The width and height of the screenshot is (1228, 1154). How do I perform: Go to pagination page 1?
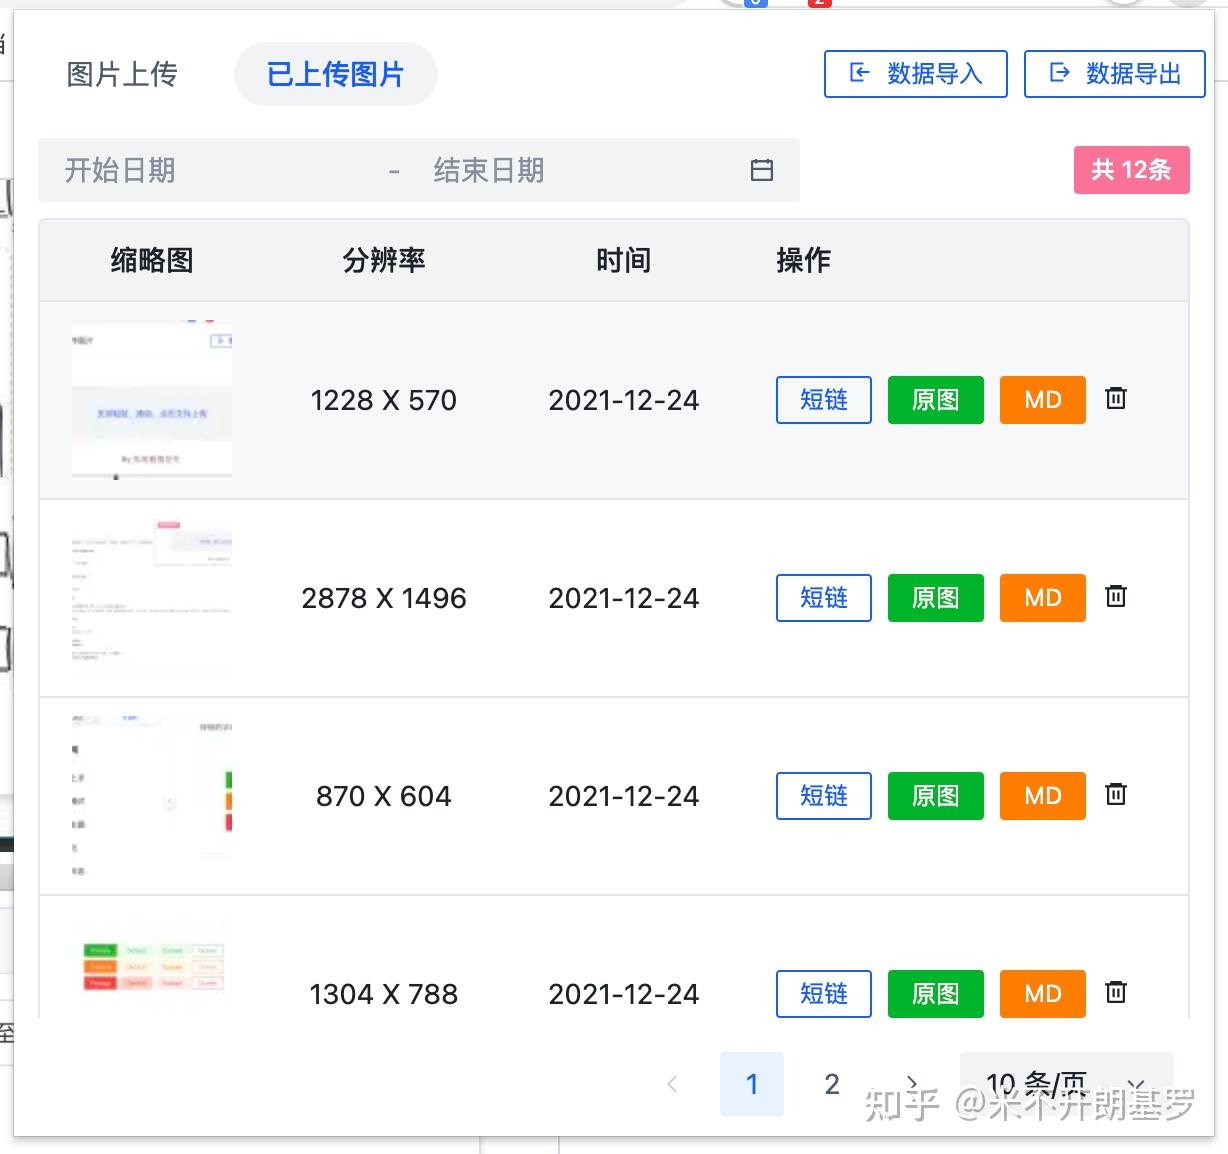pos(752,1084)
